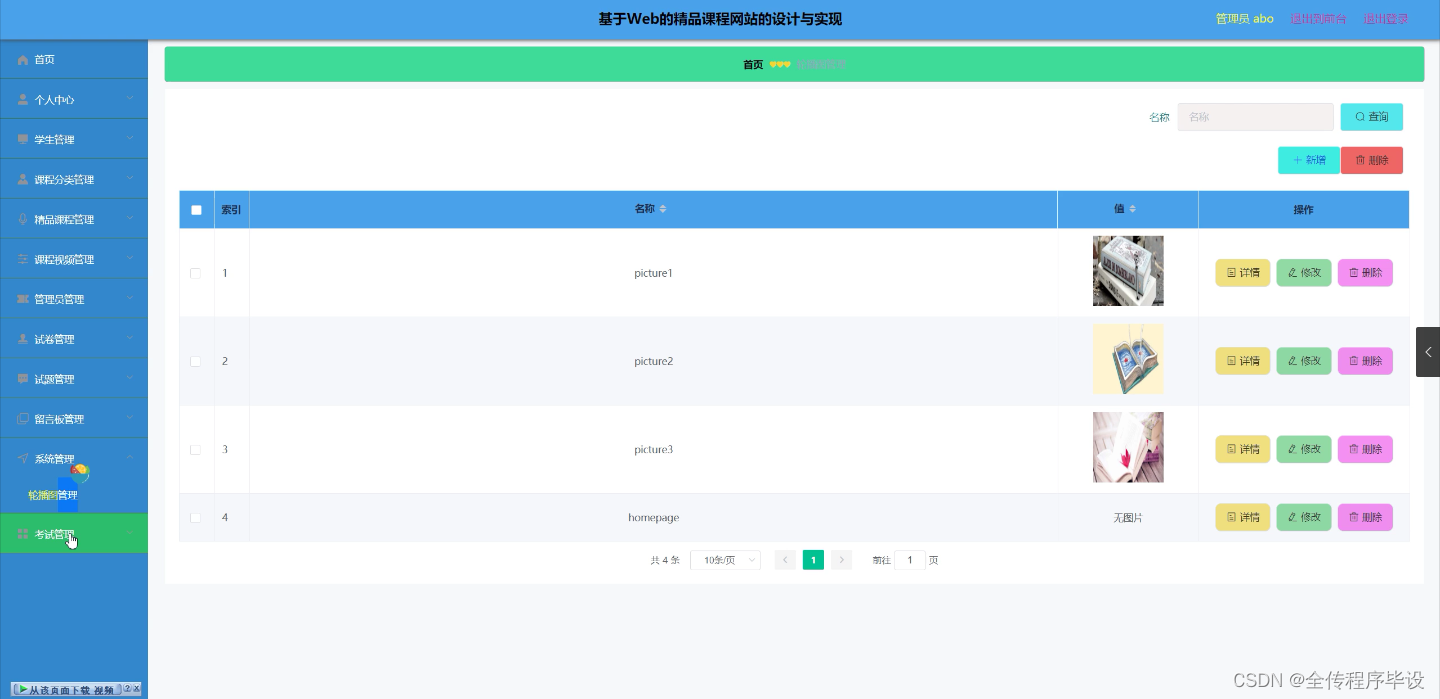Viewport: 1440px width, 699px height.
Task: Open the 考试管理 sidebar menu
Action: (x=74, y=534)
